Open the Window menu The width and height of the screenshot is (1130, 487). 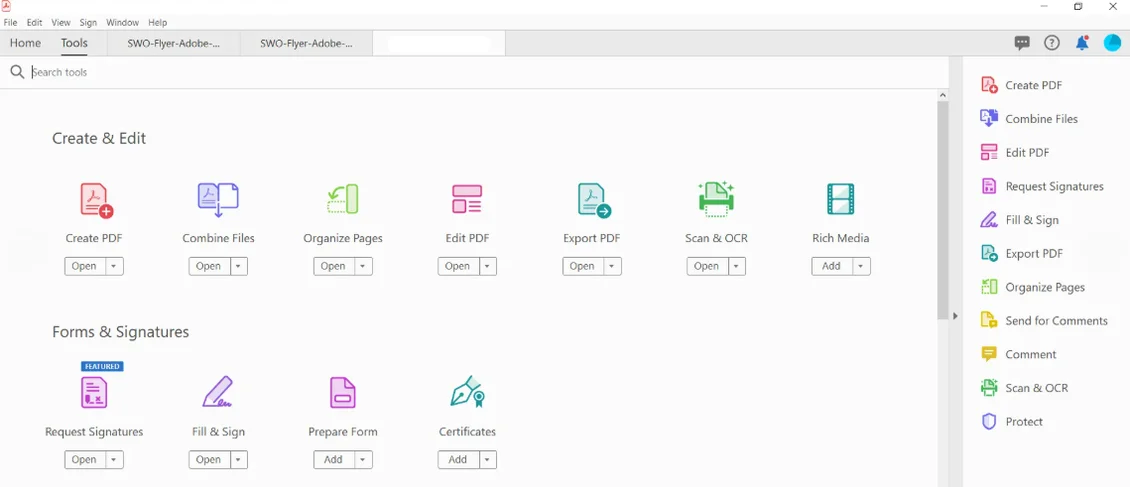(x=123, y=22)
